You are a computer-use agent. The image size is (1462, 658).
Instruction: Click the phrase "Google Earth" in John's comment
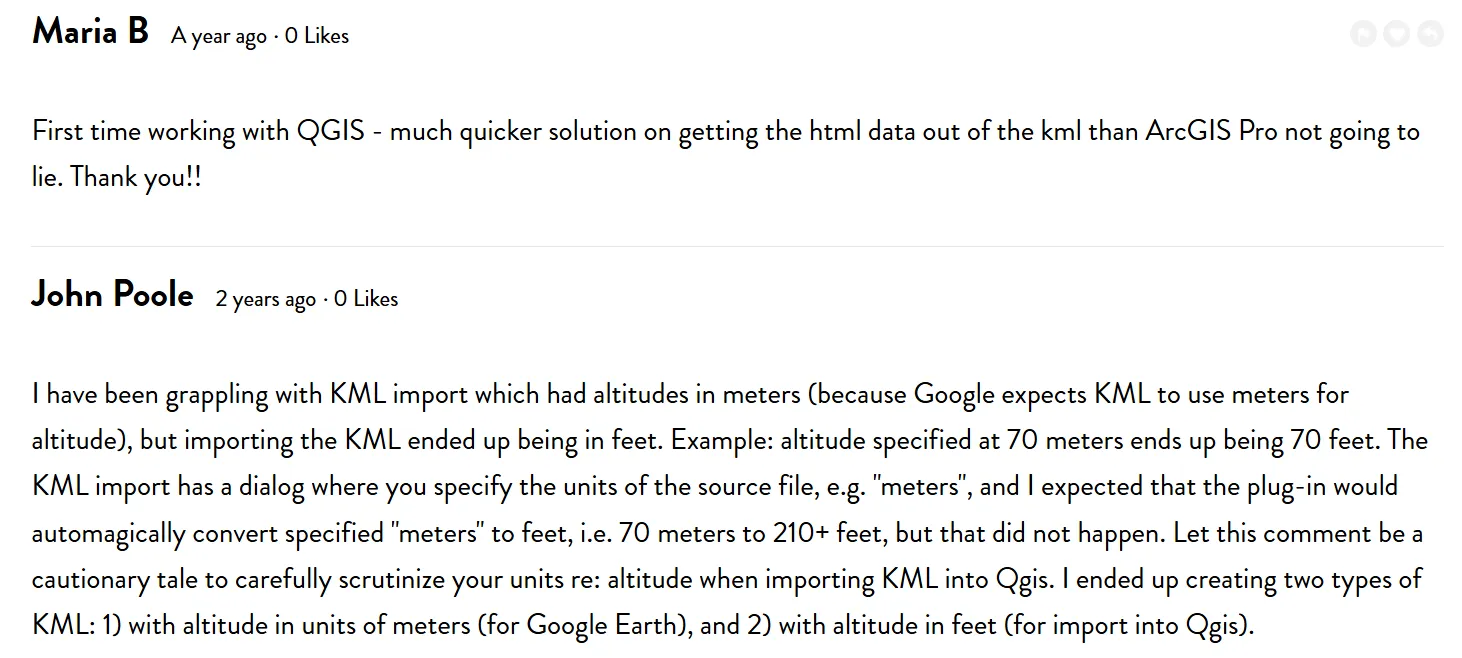point(600,627)
